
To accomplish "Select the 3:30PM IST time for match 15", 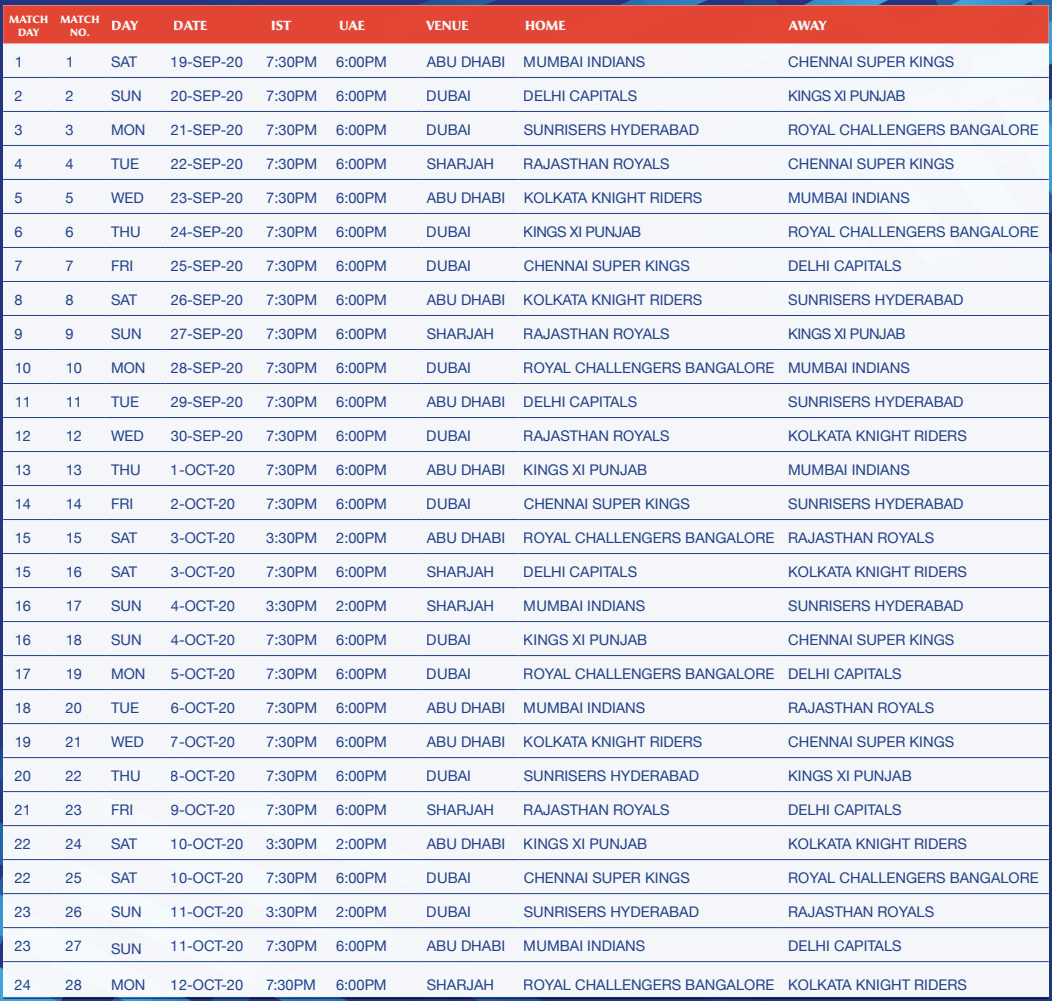I will [291, 538].
